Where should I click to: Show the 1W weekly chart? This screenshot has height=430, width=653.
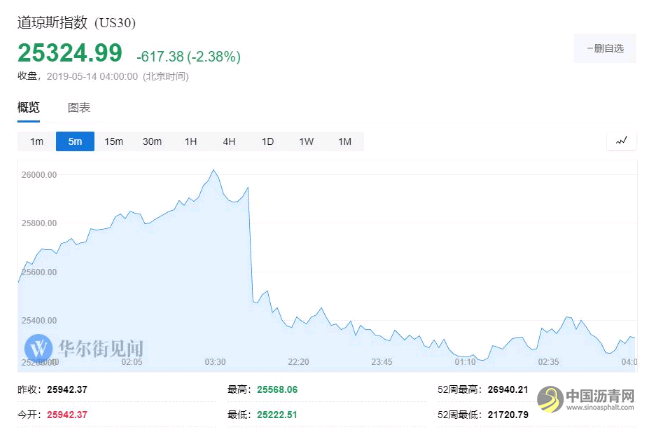(x=306, y=142)
